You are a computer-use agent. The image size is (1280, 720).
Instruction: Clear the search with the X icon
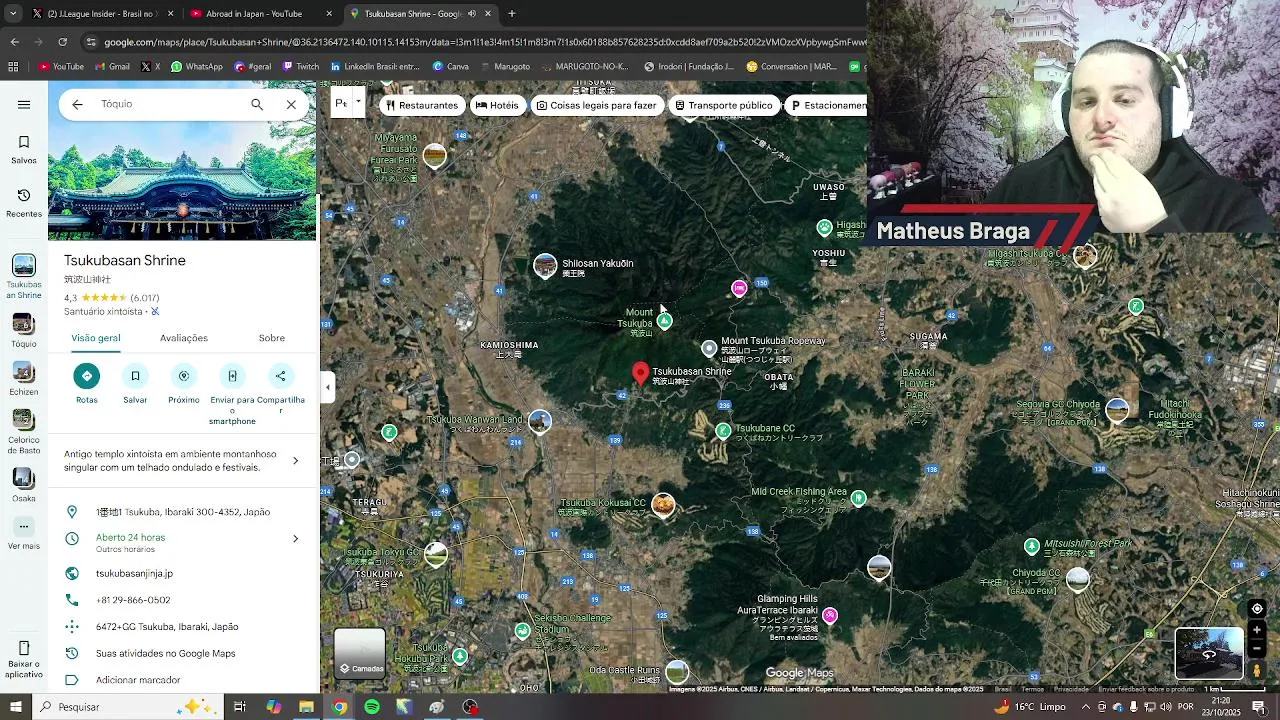pyautogui.click(x=291, y=104)
